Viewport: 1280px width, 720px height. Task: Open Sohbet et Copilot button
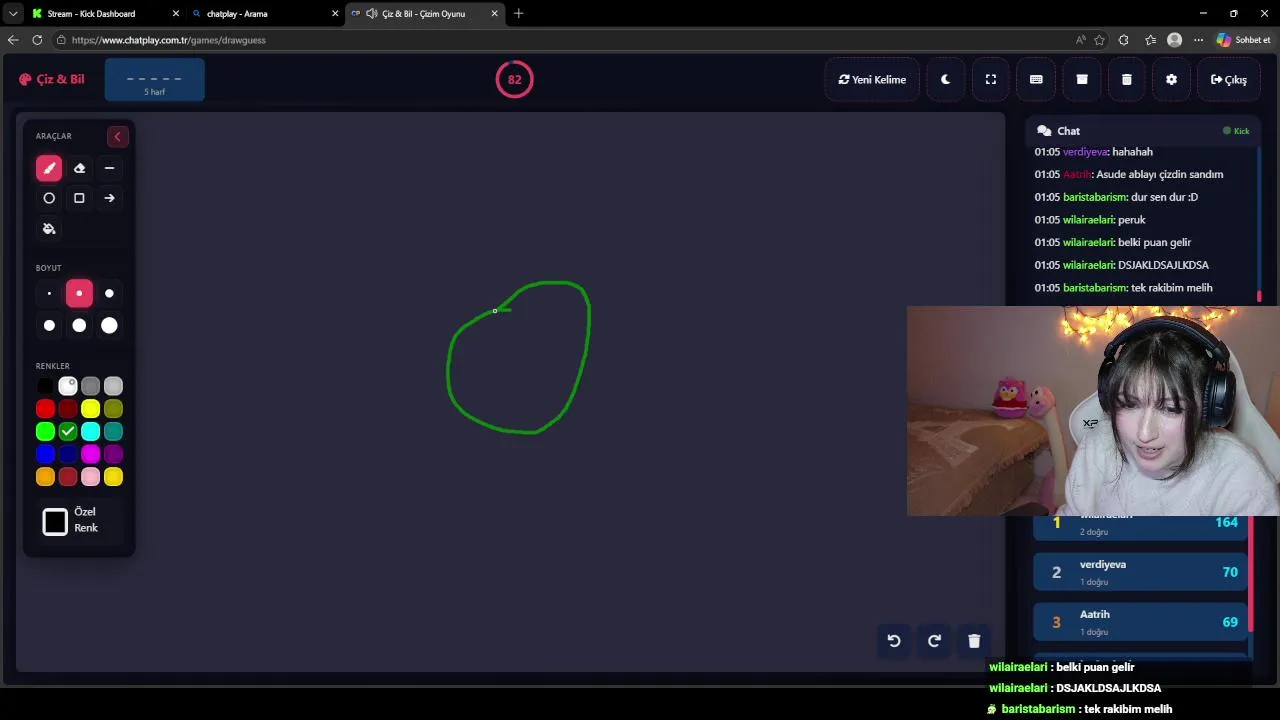(1244, 40)
